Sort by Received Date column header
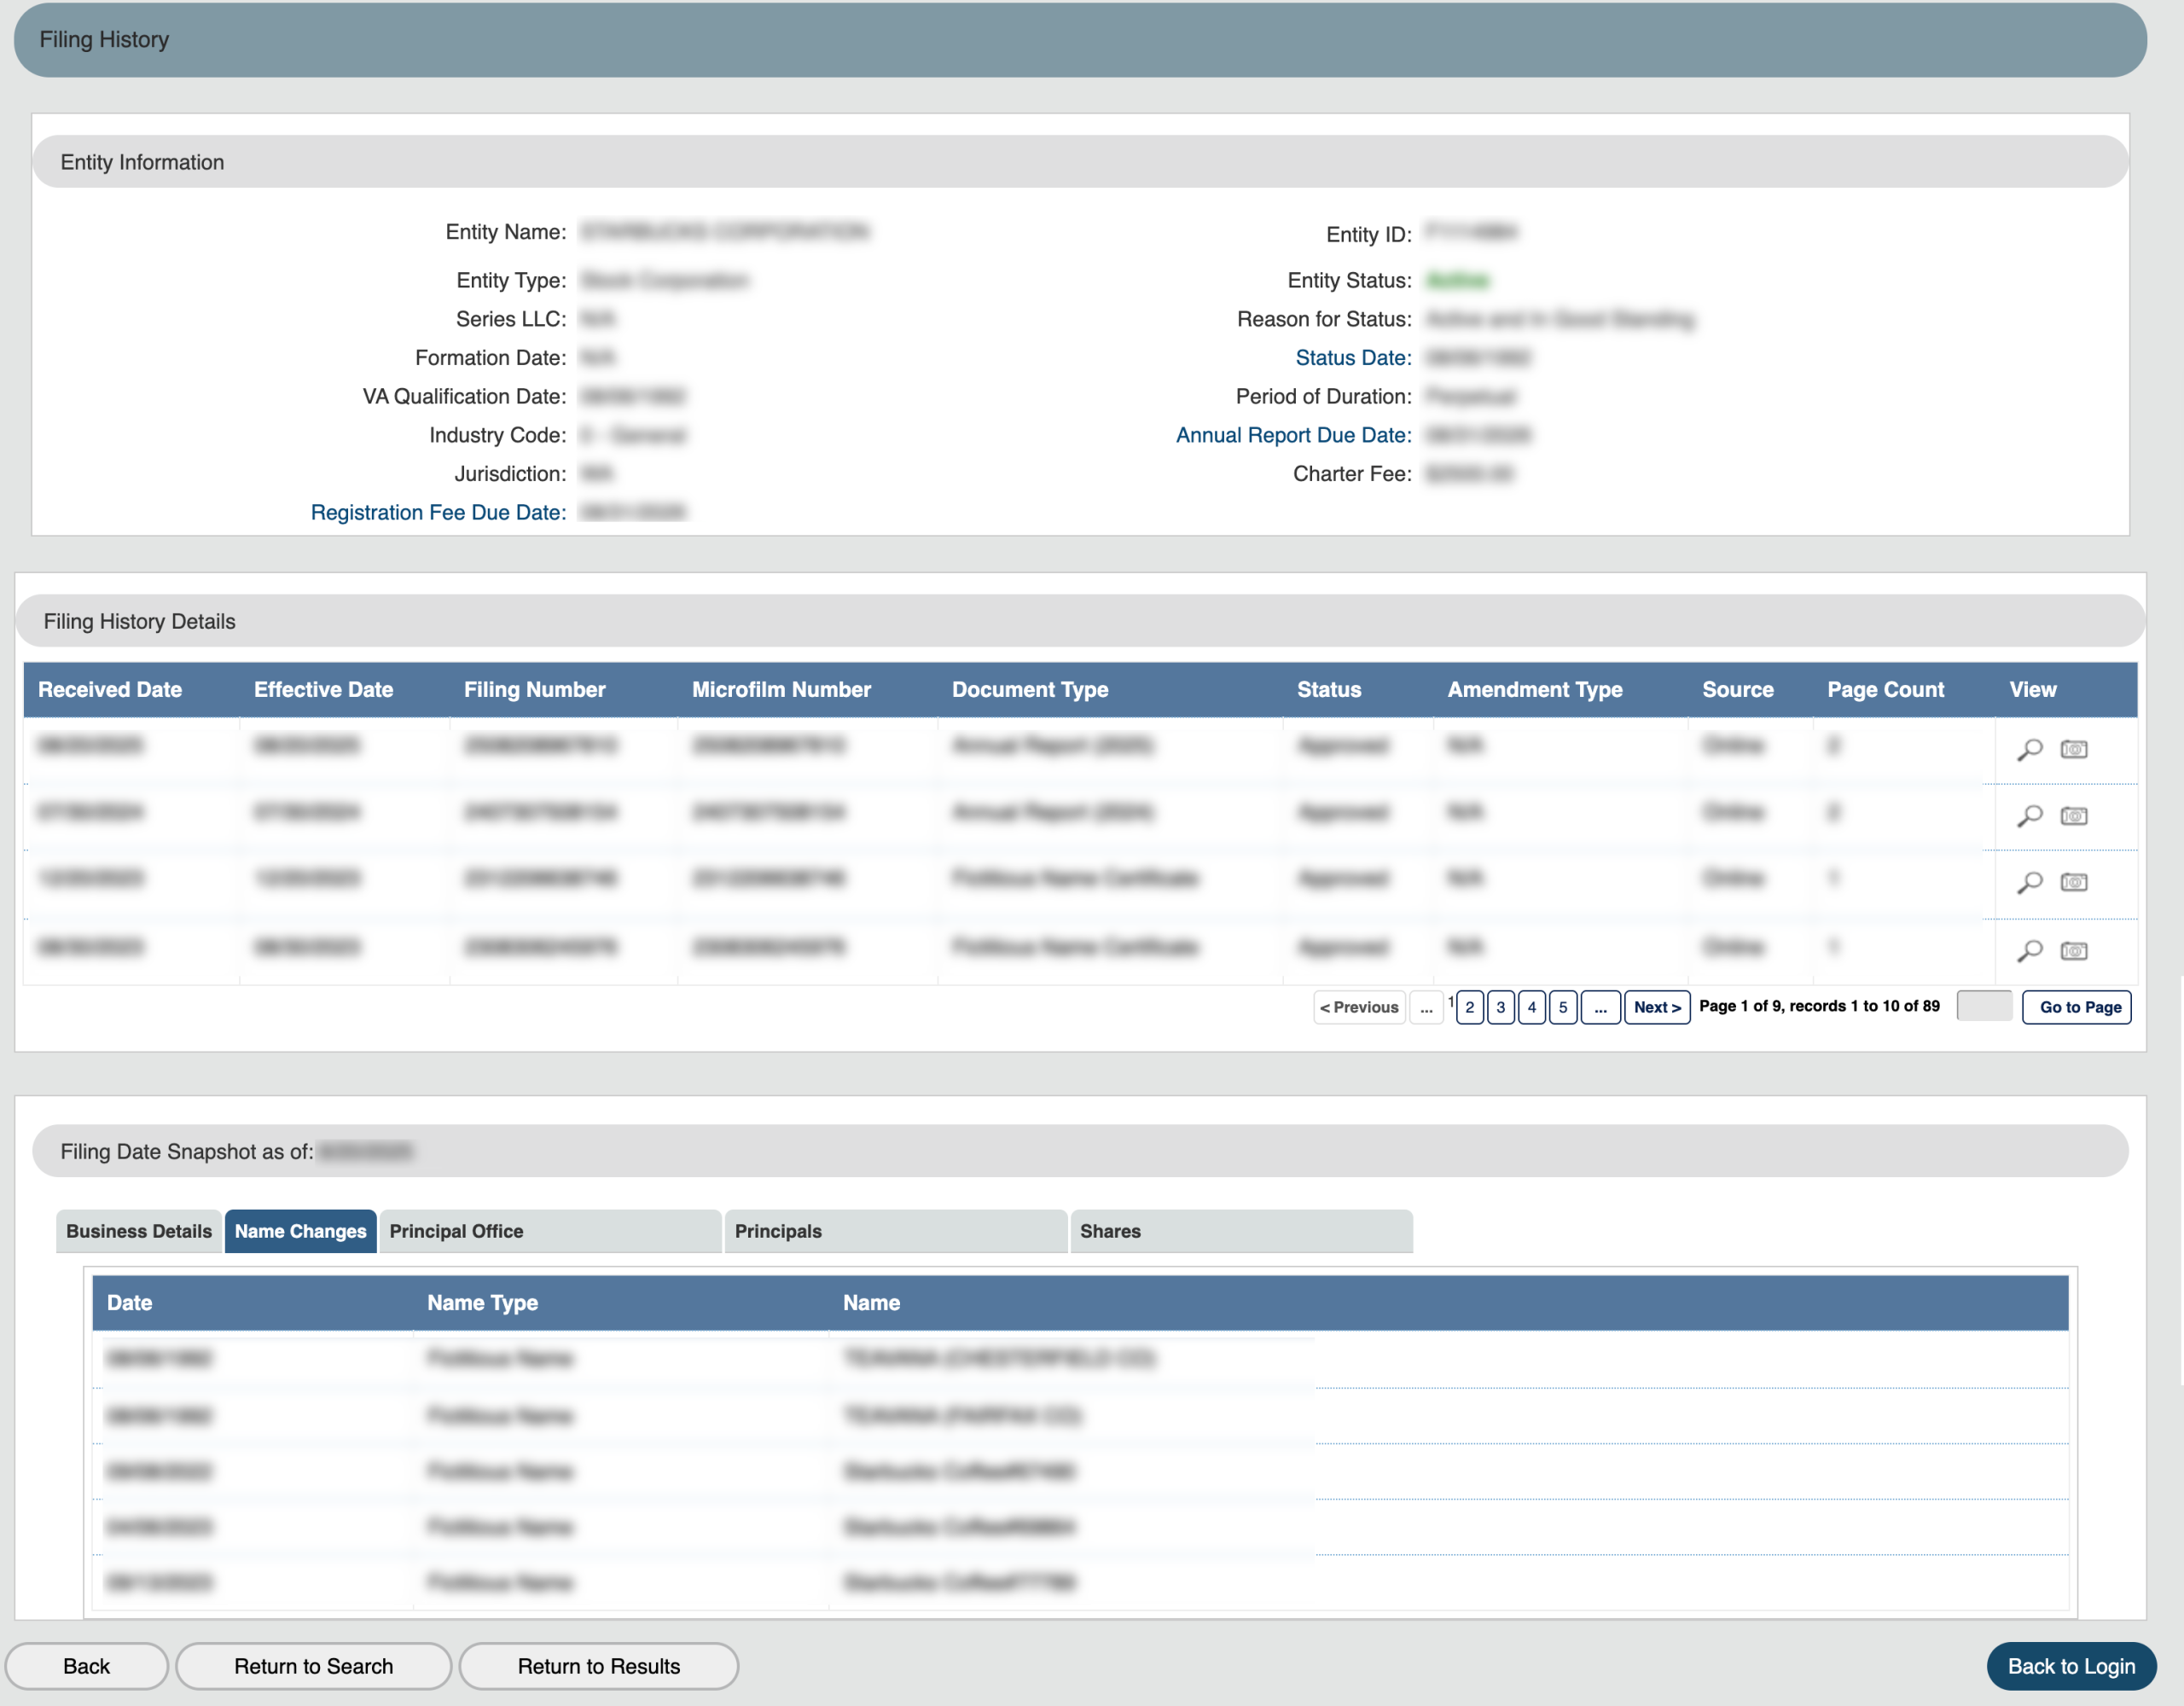 click(x=110, y=689)
